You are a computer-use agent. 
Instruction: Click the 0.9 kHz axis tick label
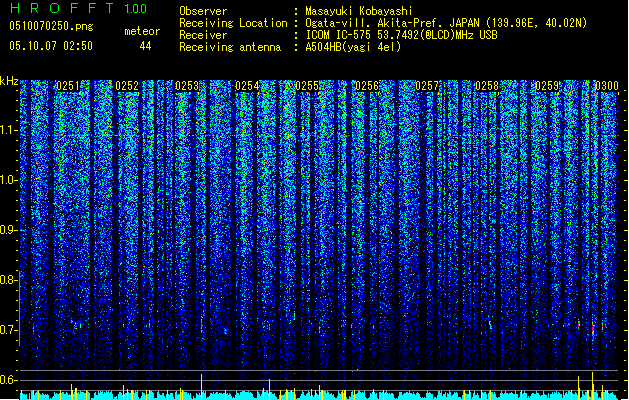8,230
